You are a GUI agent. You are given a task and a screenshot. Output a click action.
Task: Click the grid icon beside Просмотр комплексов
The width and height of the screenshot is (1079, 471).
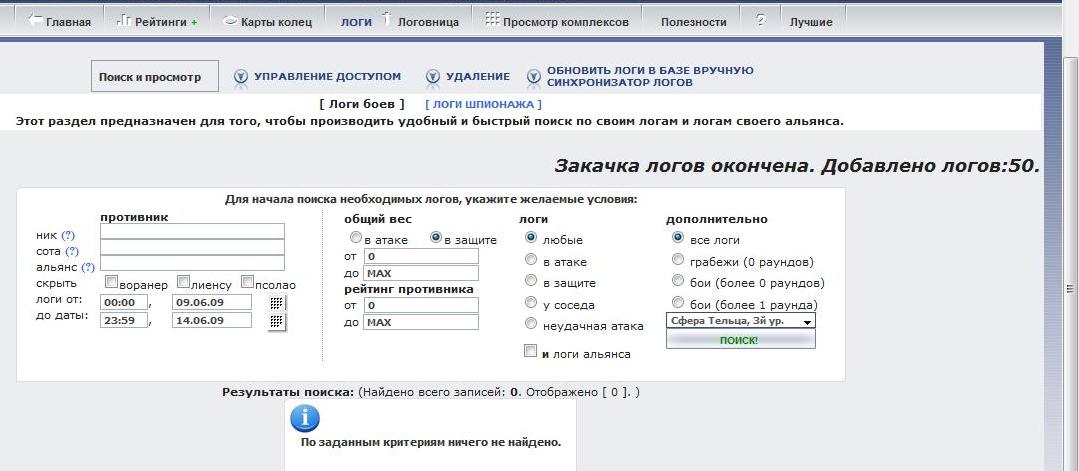coord(492,19)
